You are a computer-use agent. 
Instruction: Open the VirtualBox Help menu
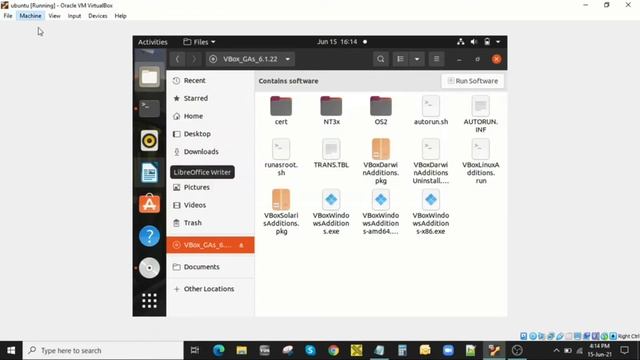pyautogui.click(x=120, y=16)
